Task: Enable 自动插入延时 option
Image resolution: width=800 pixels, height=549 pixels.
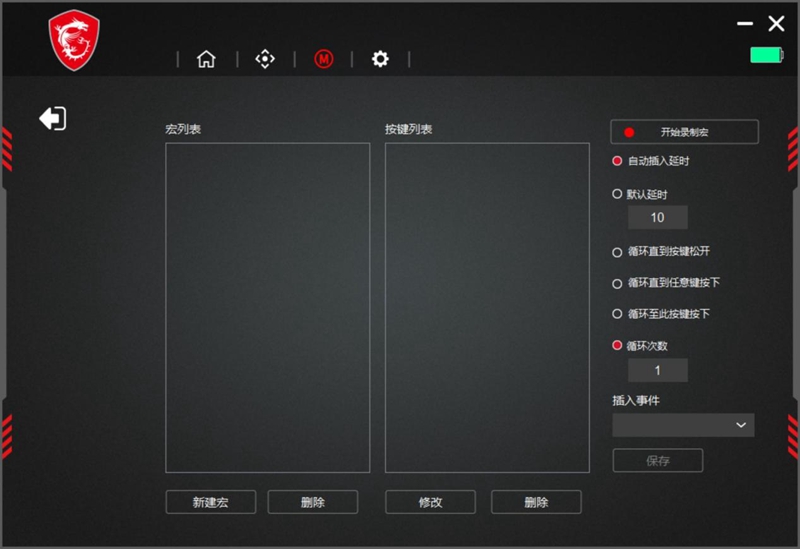Action: click(x=617, y=161)
